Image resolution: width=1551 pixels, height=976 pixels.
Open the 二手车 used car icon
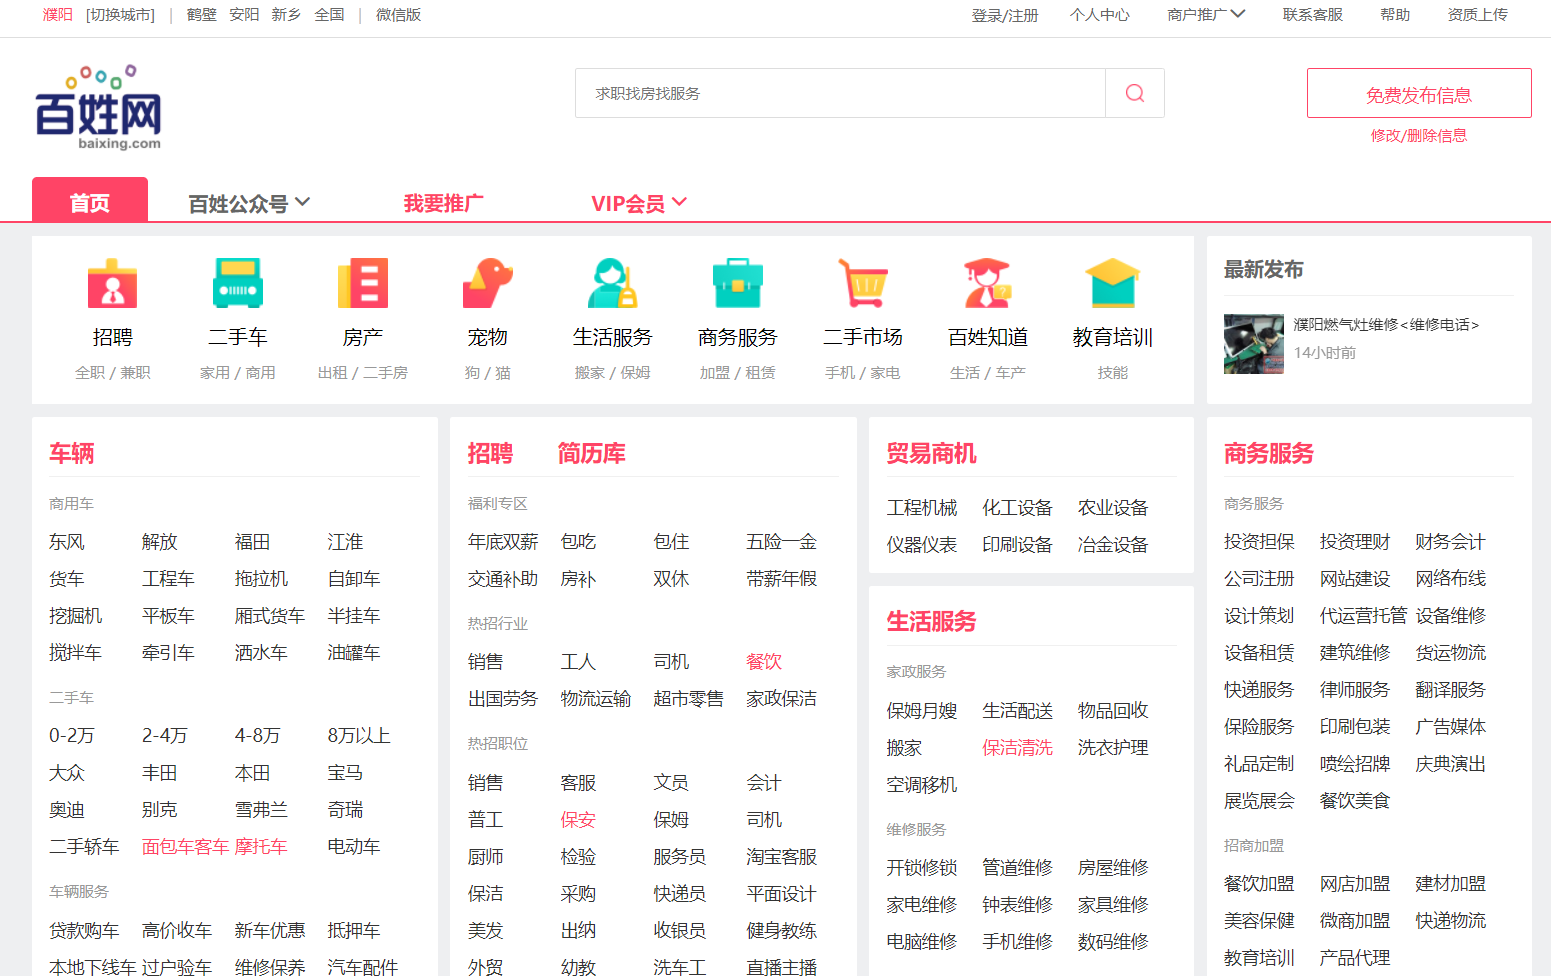[x=237, y=284]
